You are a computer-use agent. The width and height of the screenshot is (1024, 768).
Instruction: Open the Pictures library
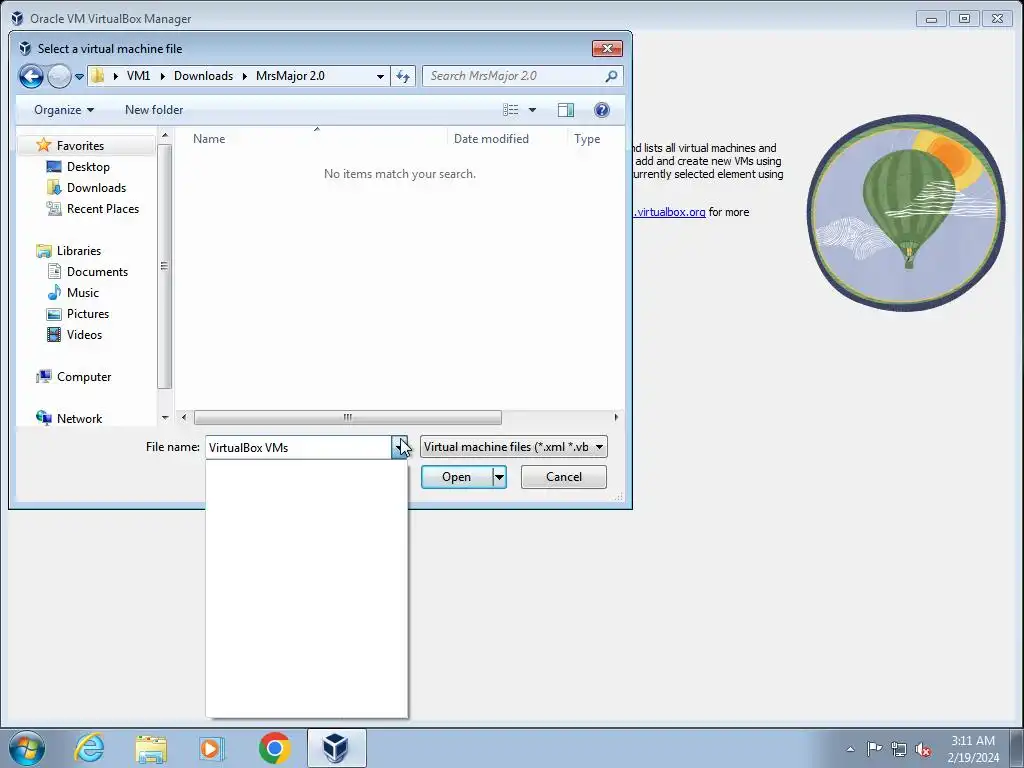88,313
